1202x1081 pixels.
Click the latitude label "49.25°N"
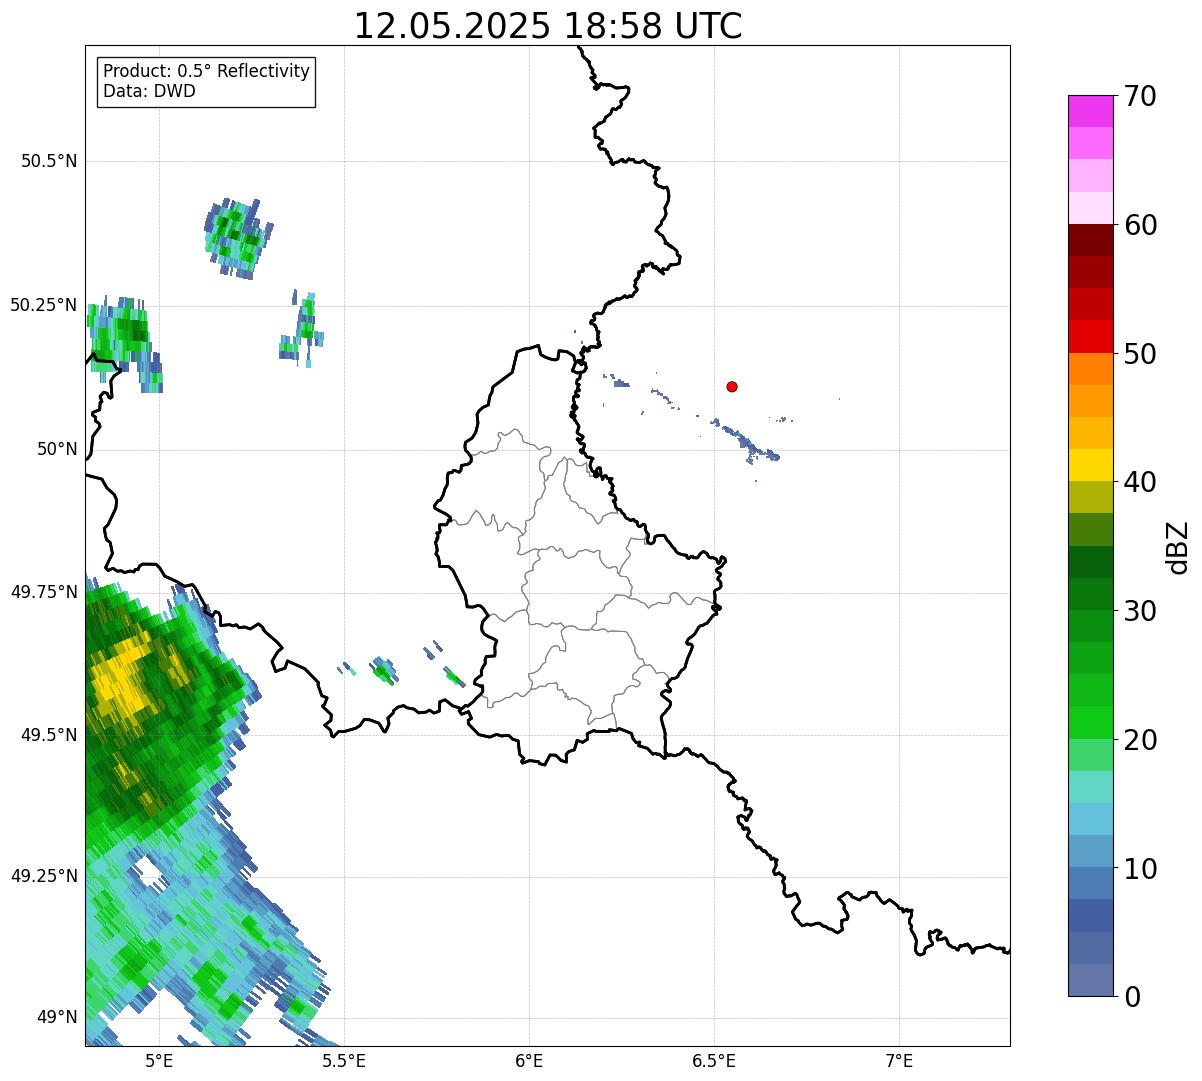[44, 876]
